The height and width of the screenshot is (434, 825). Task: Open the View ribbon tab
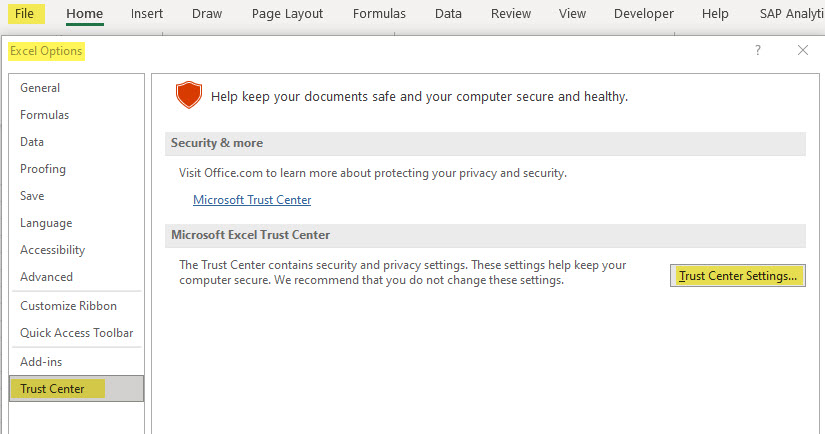pos(572,14)
